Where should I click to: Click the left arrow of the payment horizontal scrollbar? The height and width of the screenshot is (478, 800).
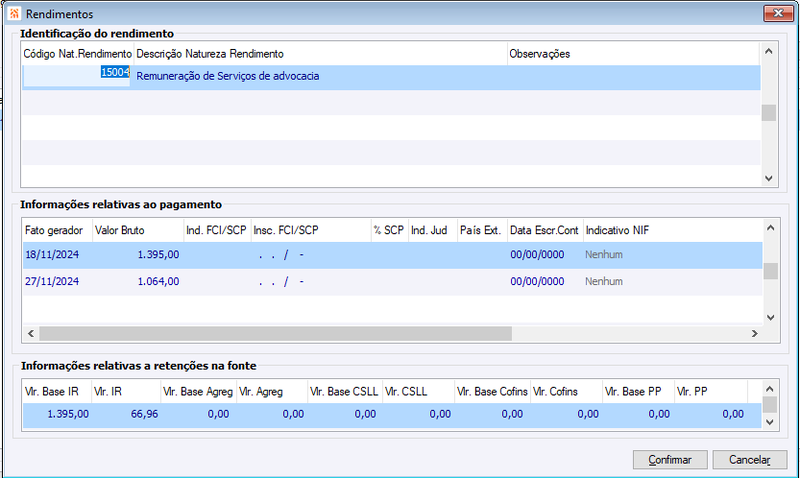point(31,334)
